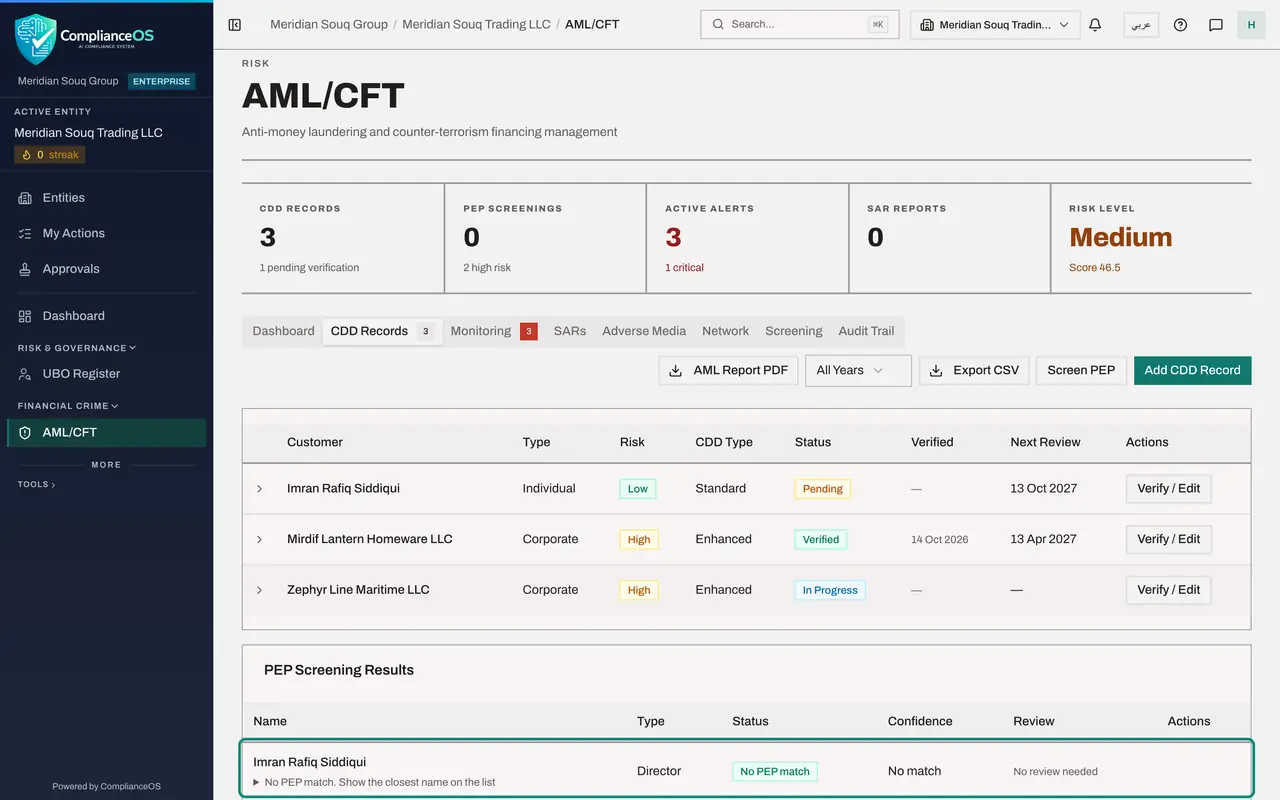
Task: Click the streak flame badge
Action: click(50, 155)
